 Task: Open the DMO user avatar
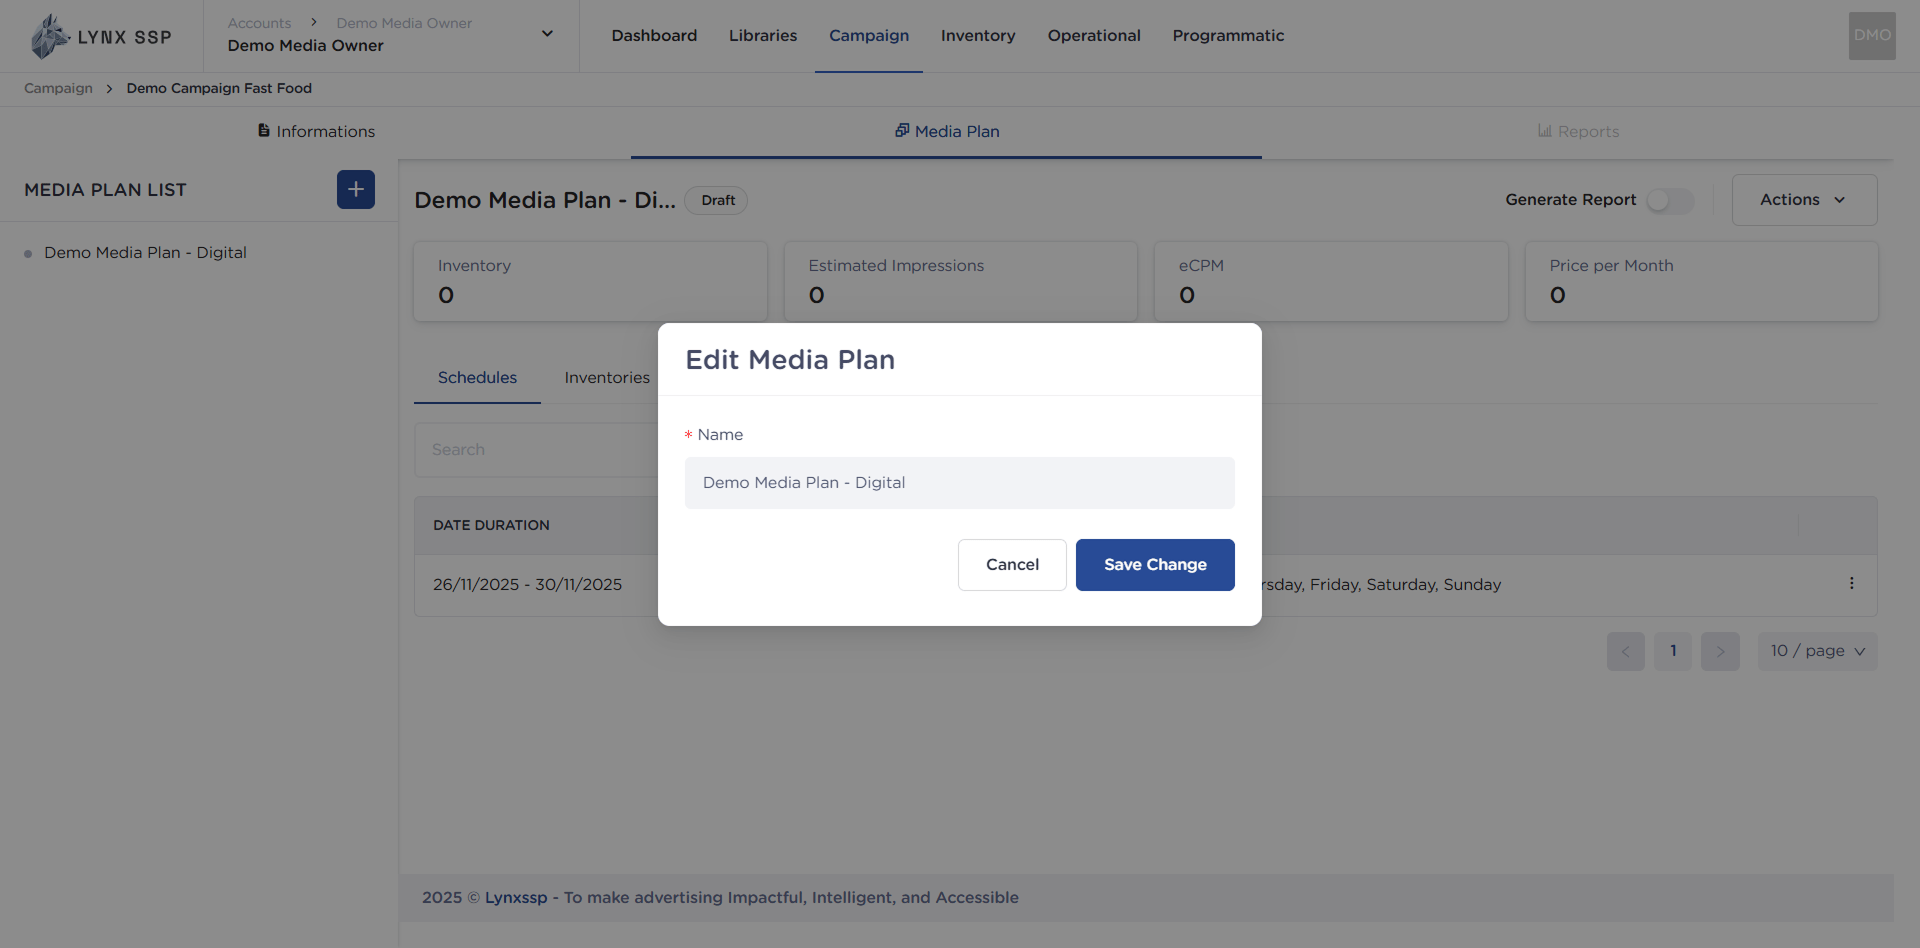pyautogui.click(x=1872, y=35)
